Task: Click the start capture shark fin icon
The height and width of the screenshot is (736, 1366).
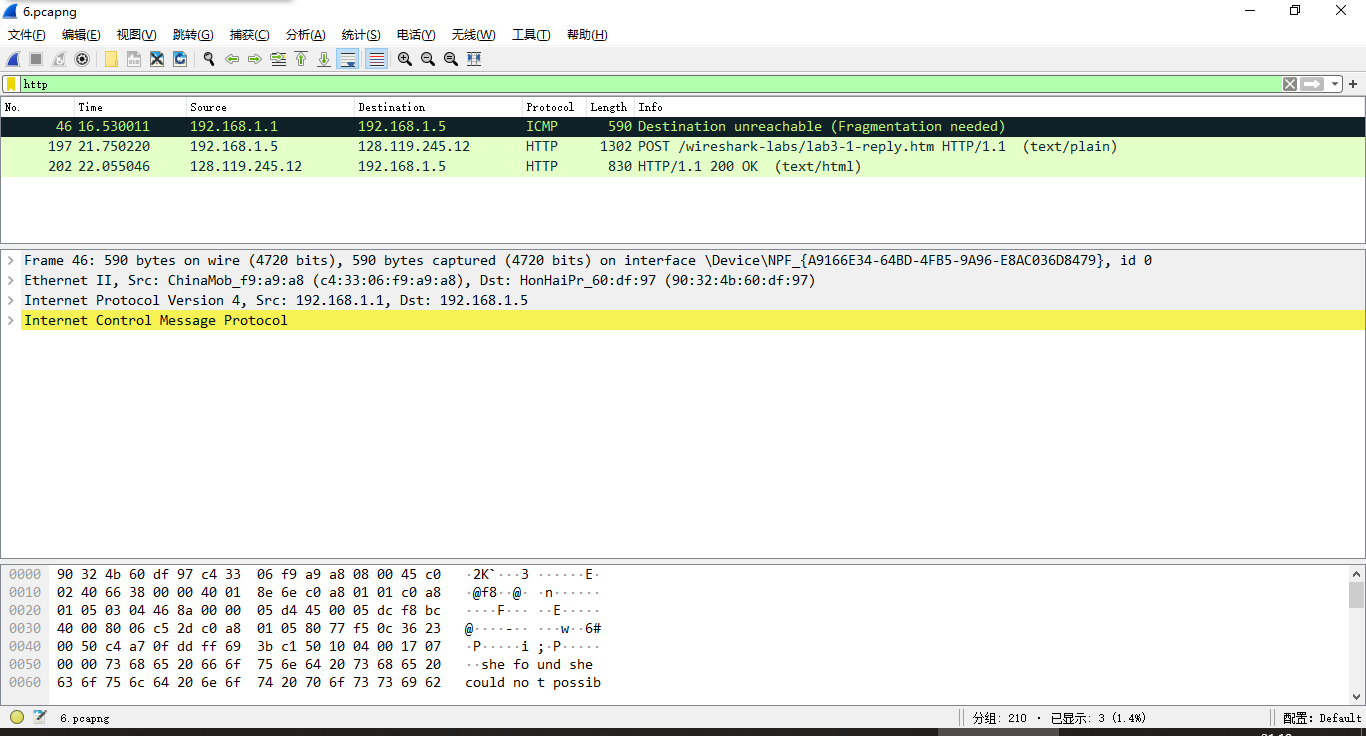Action: tap(14, 59)
